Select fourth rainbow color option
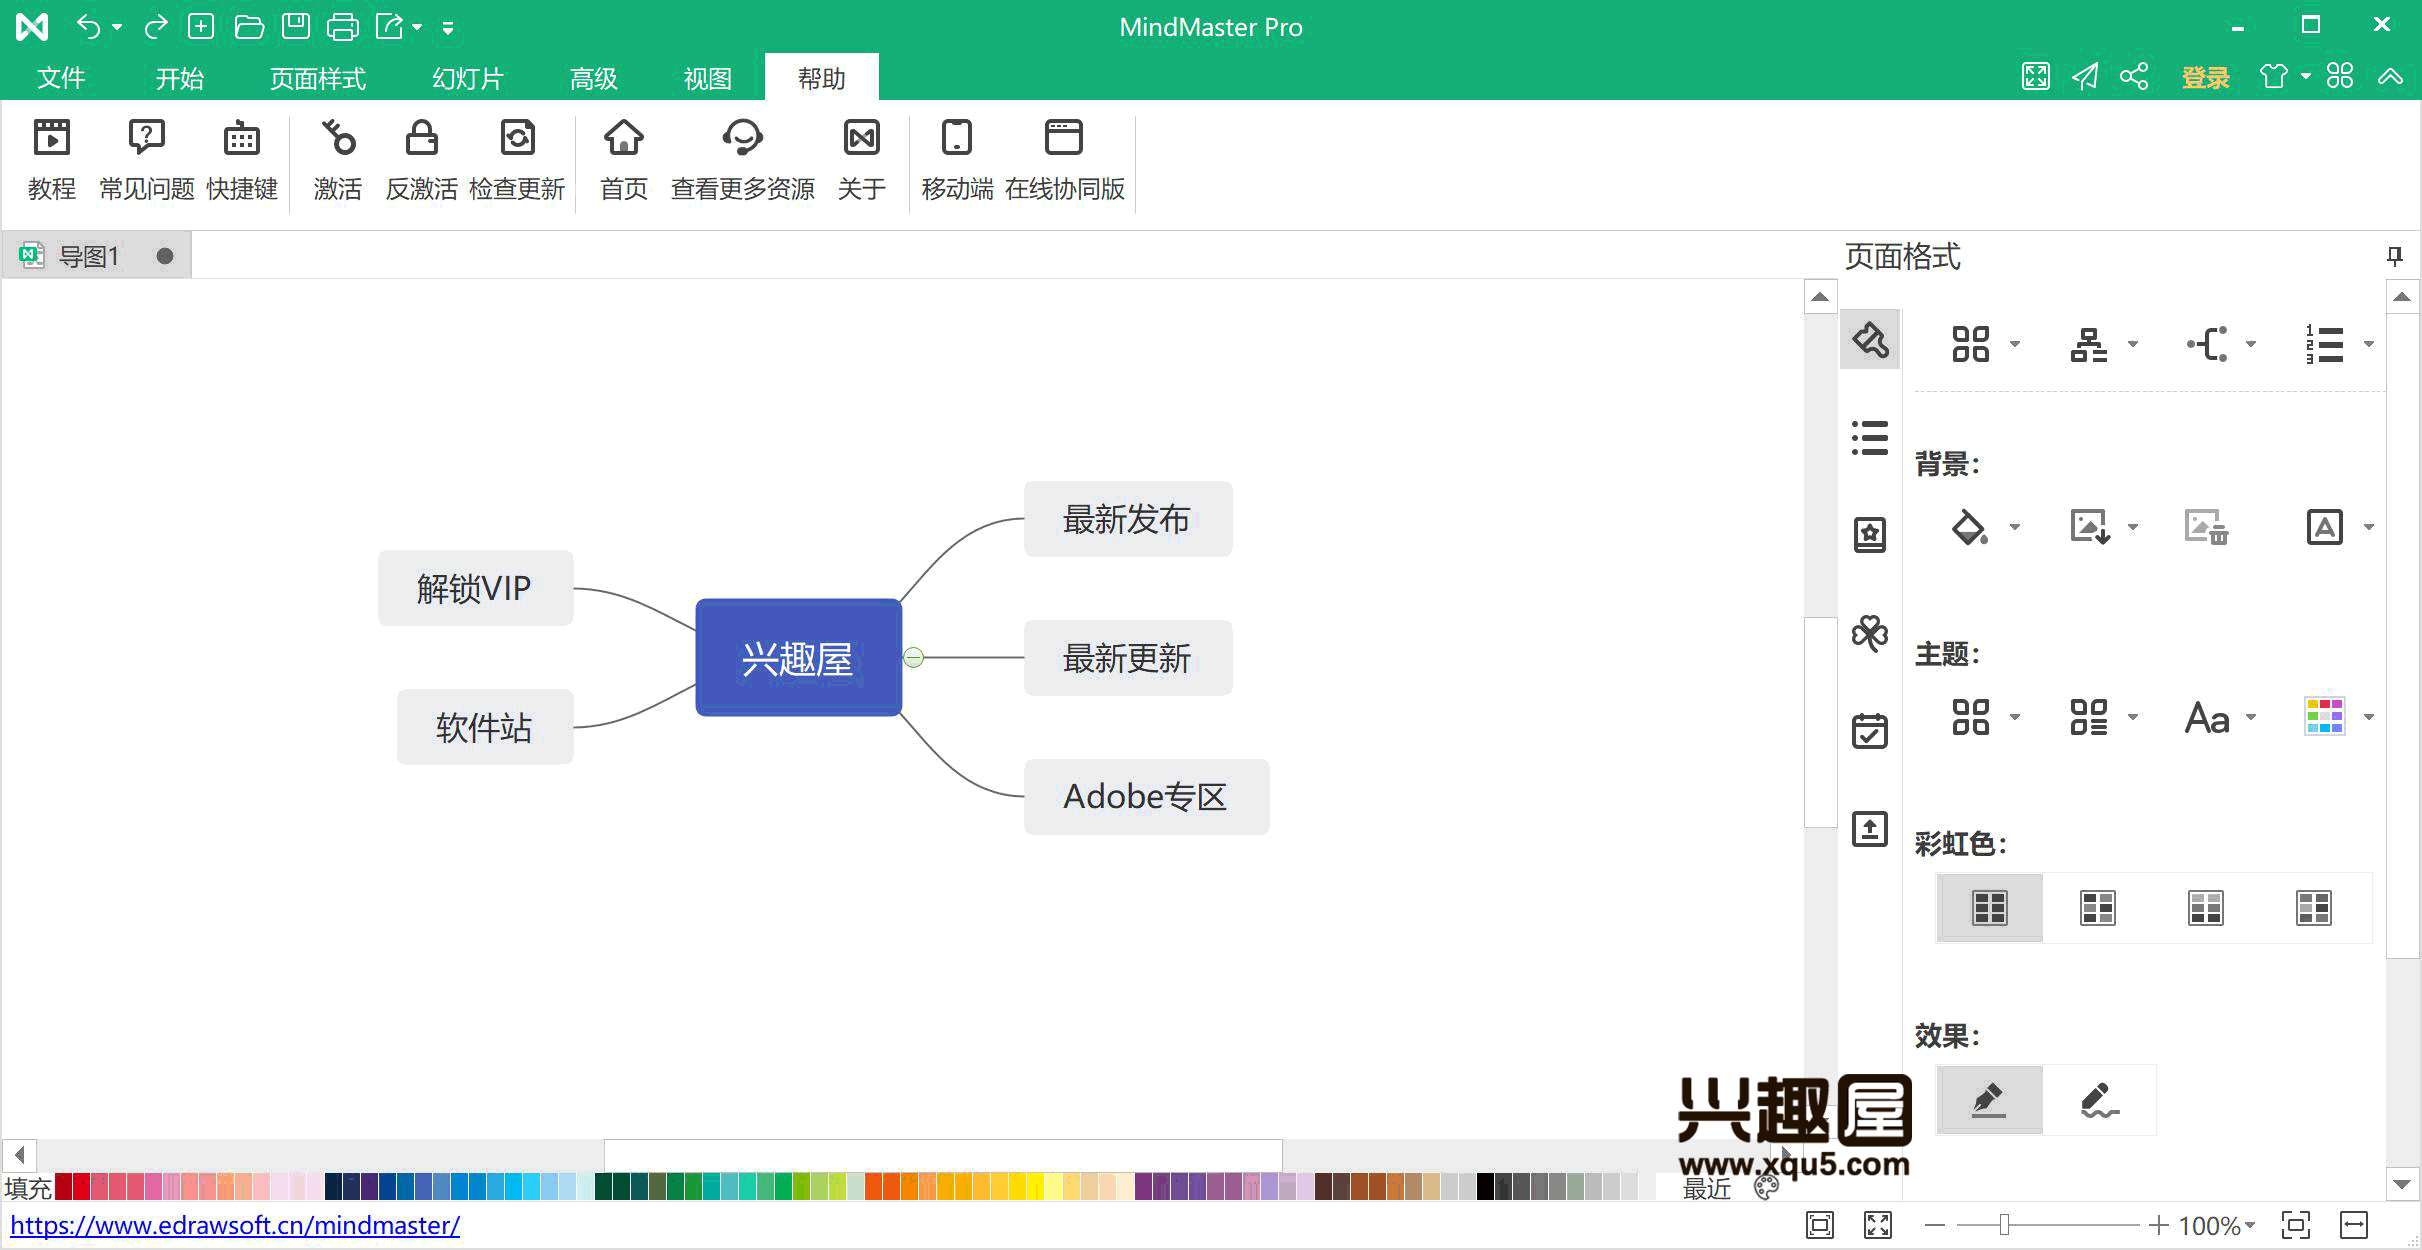2422x1250 pixels. point(2314,908)
